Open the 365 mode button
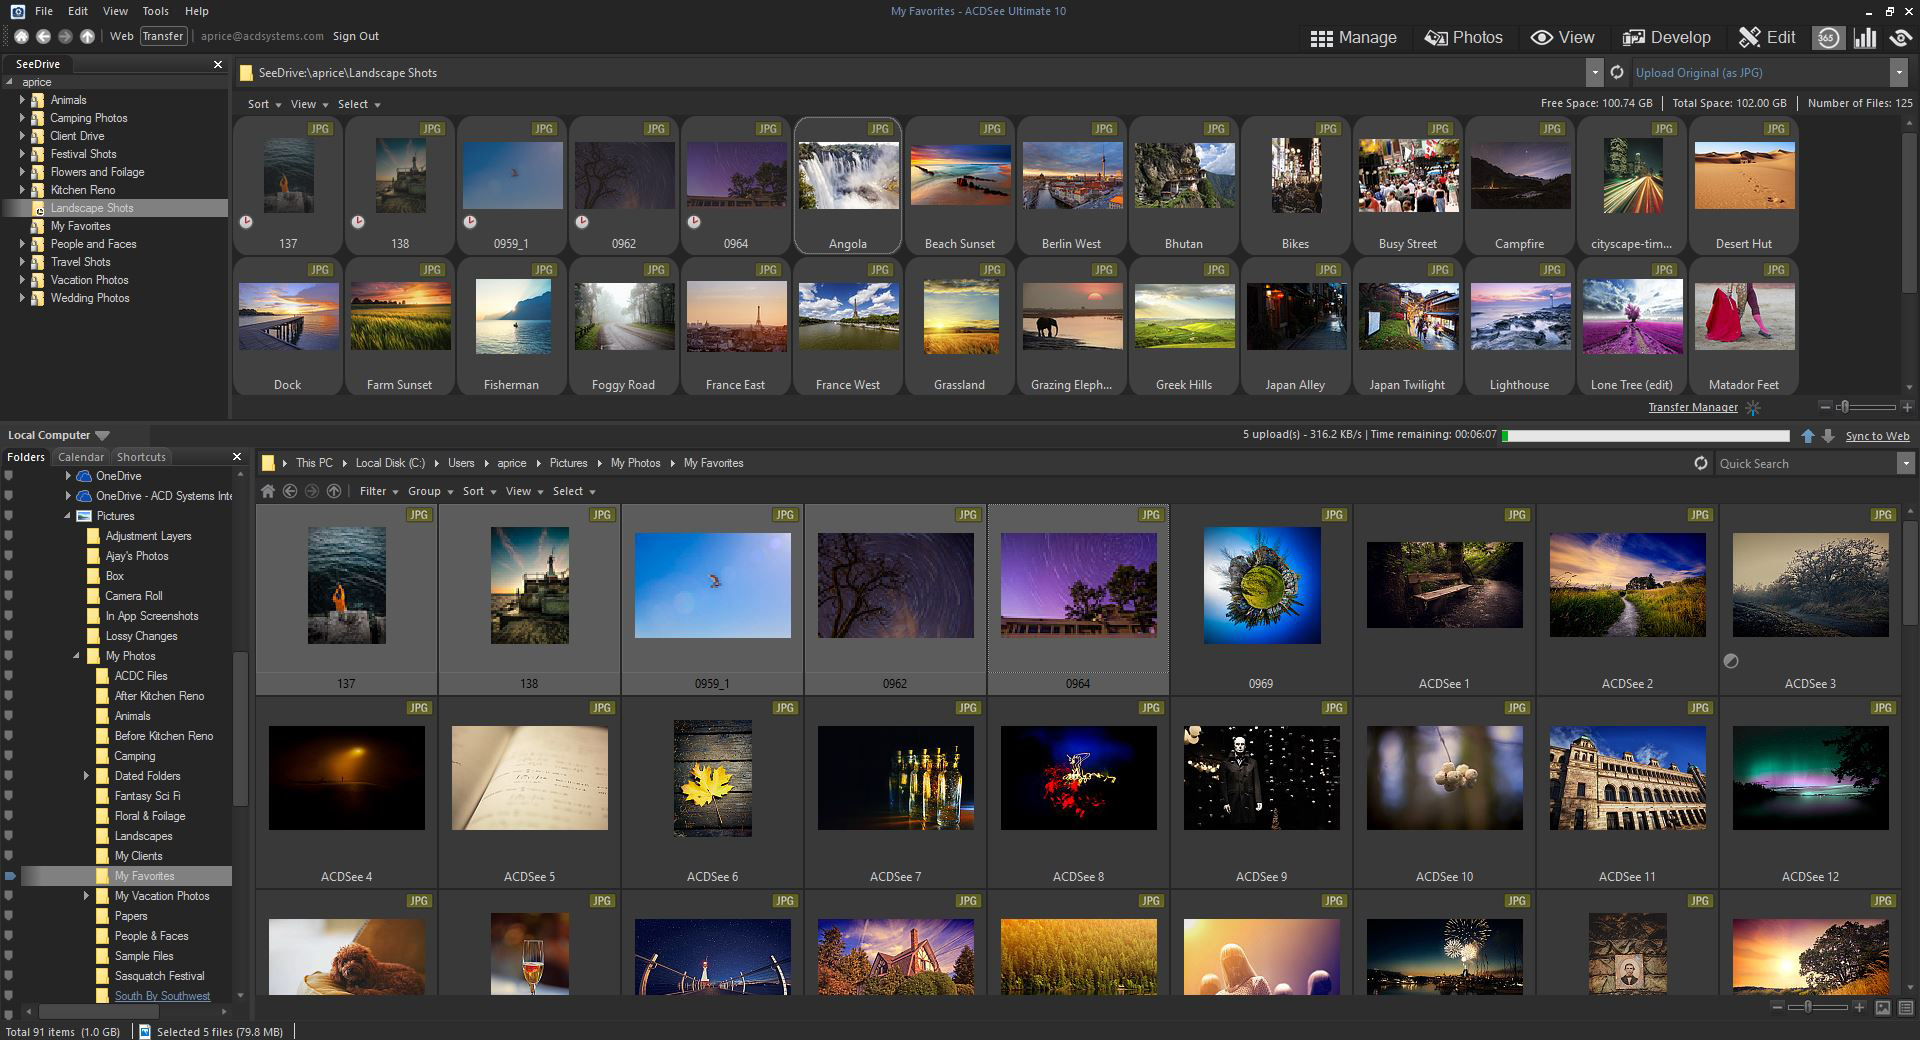This screenshot has width=1920, height=1040. [1828, 38]
